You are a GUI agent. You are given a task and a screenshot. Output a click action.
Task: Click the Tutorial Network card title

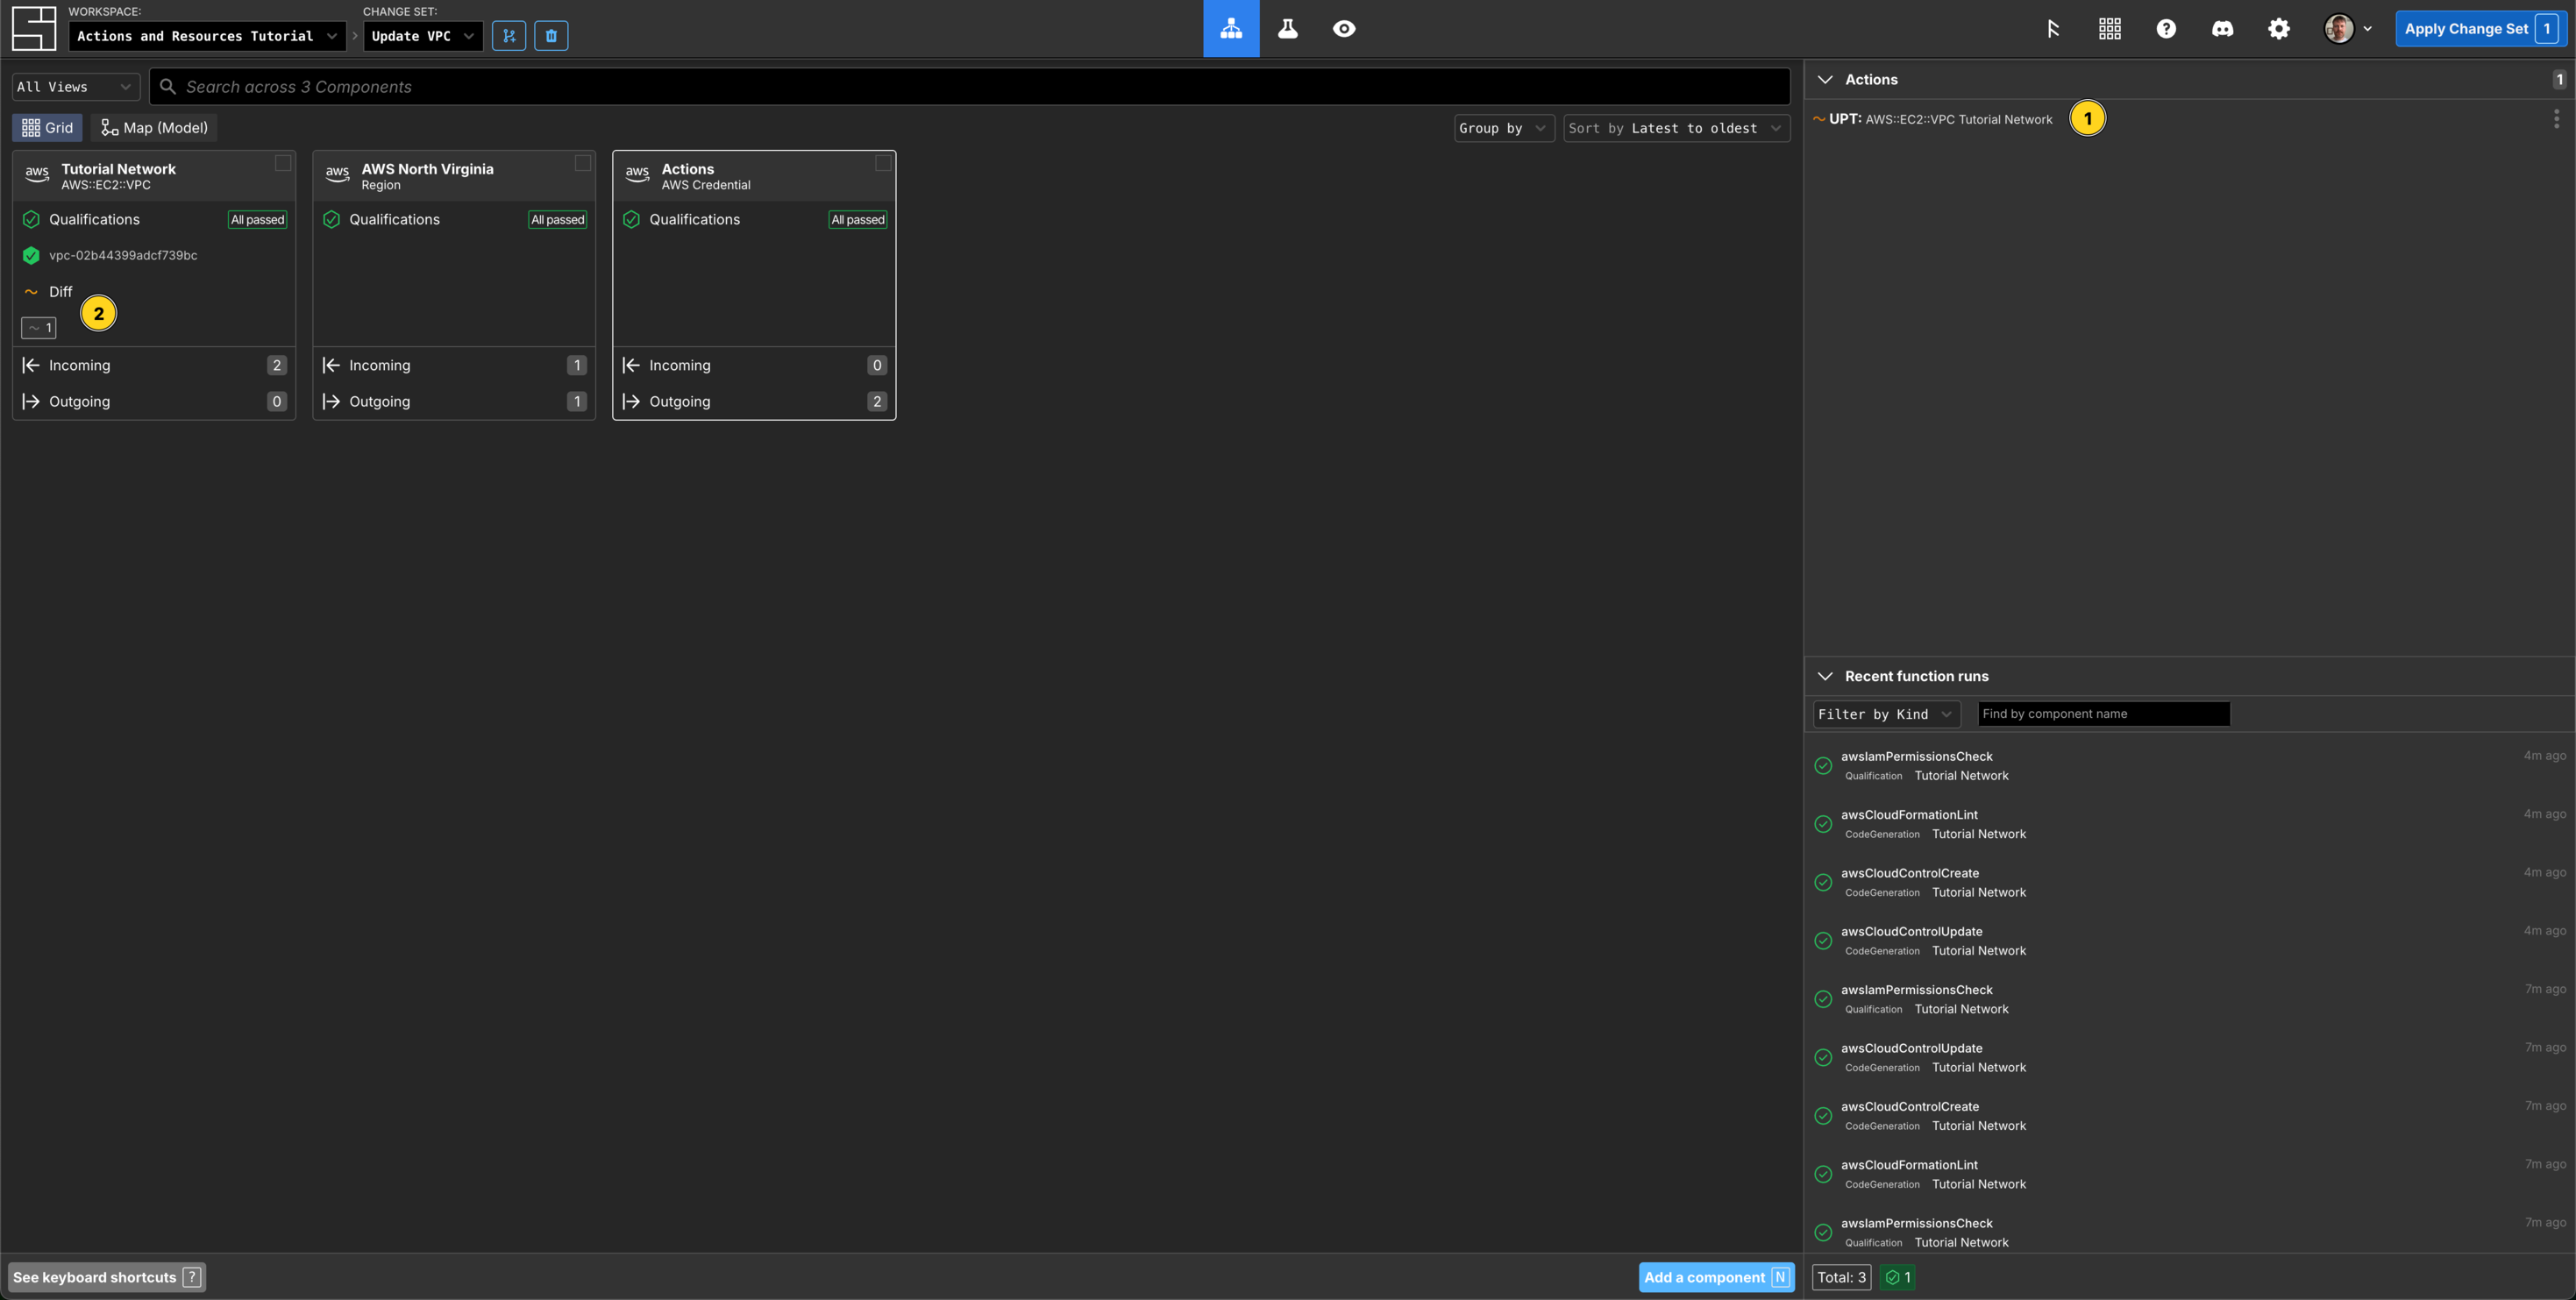[x=118, y=169]
